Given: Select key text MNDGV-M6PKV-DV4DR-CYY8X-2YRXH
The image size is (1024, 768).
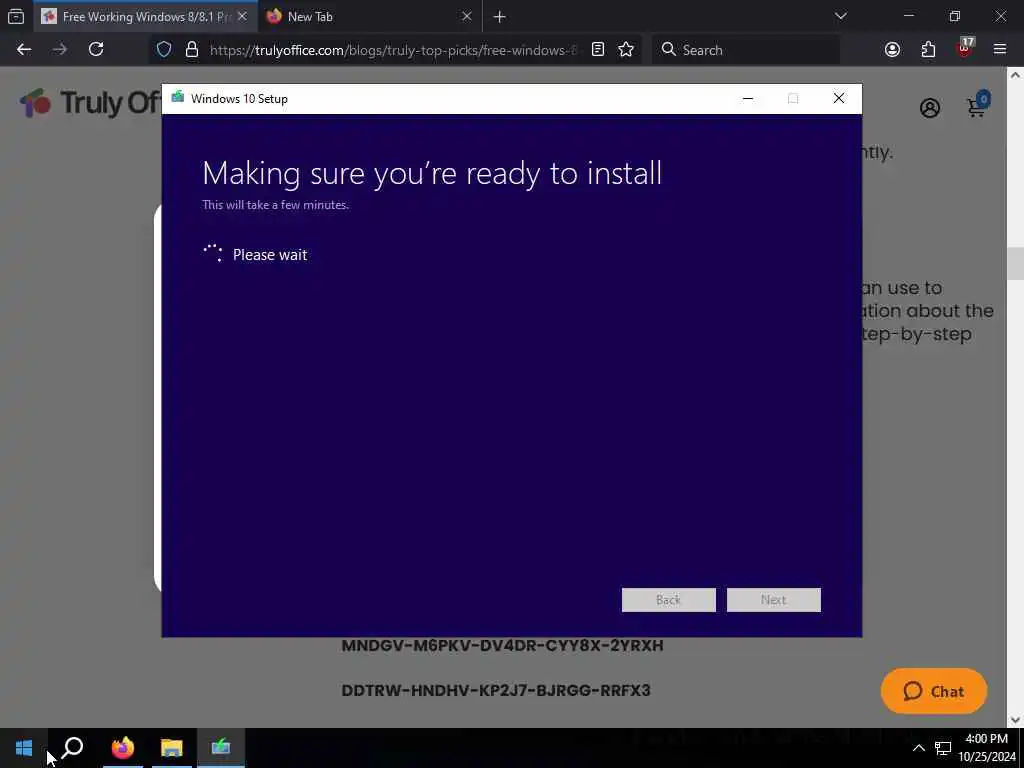Looking at the screenshot, I should (502, 645).
